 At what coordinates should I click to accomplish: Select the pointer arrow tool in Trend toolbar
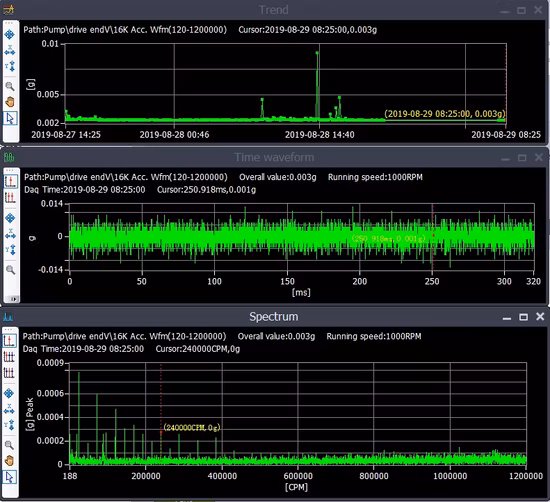9,118
